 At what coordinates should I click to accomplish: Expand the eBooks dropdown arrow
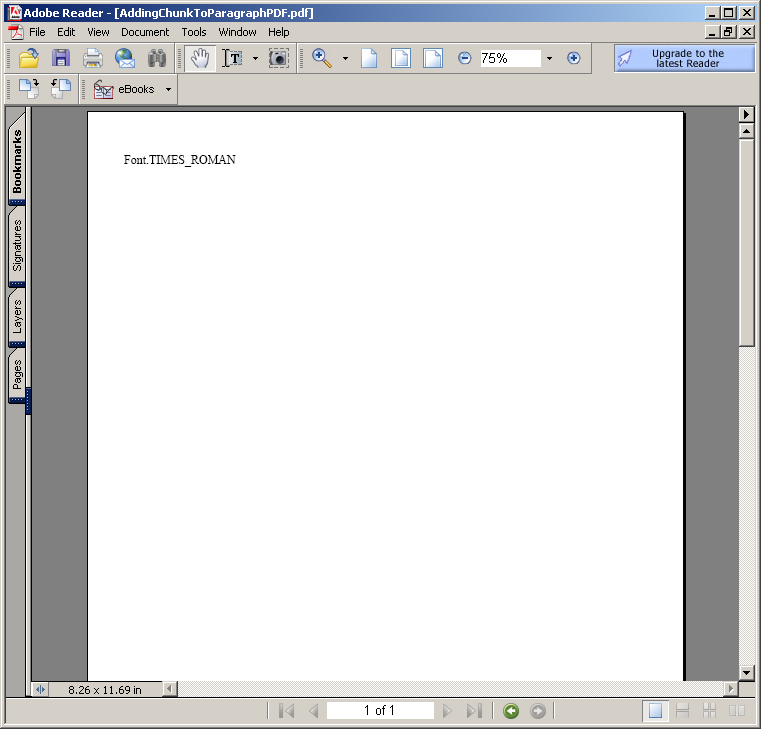coord(168,89)
